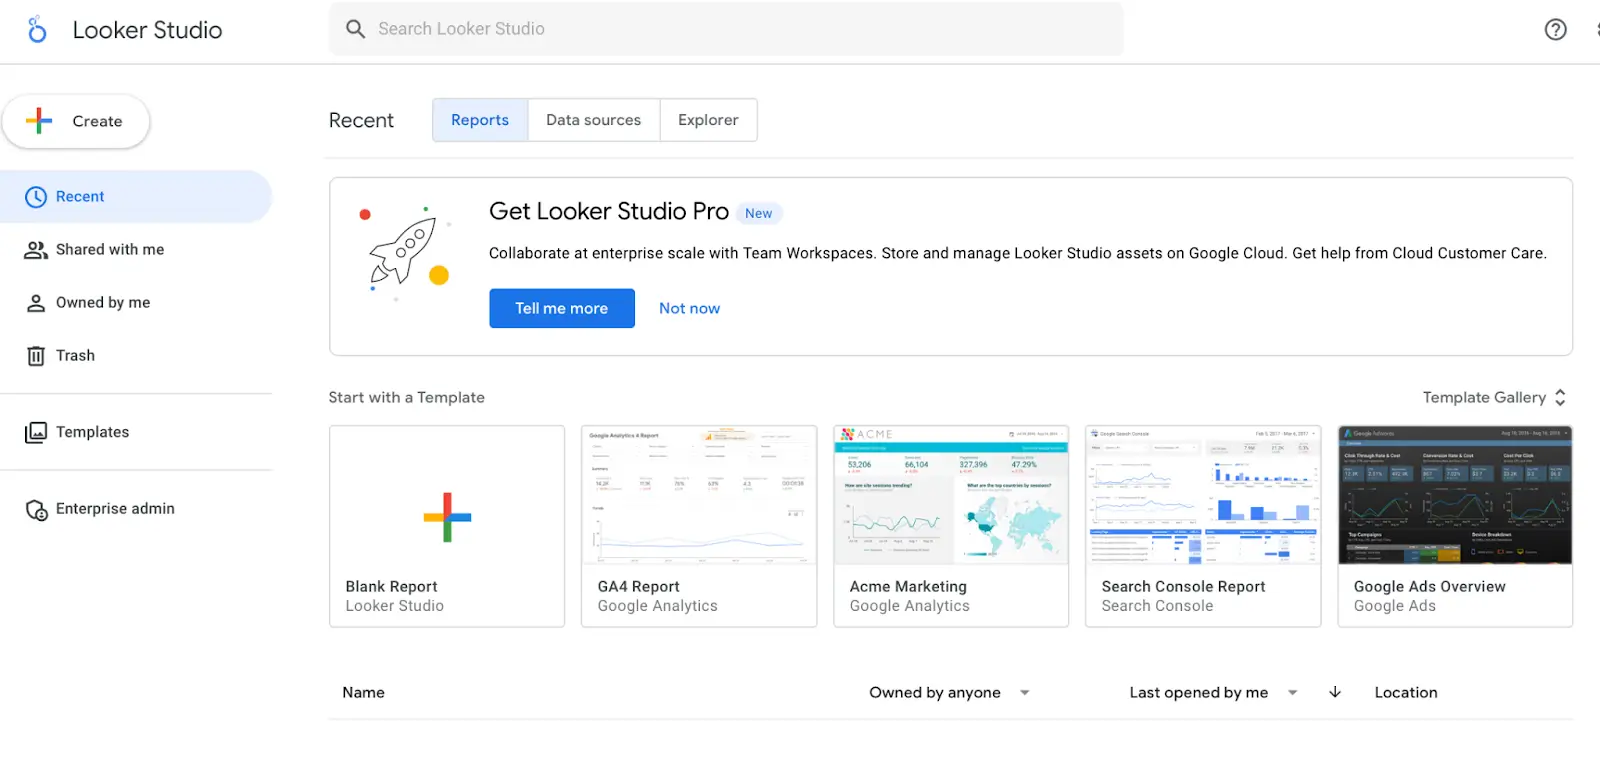Open the help question mark icon
The height and width of the screenshot is (761, 1600).
pos(1555,29)
